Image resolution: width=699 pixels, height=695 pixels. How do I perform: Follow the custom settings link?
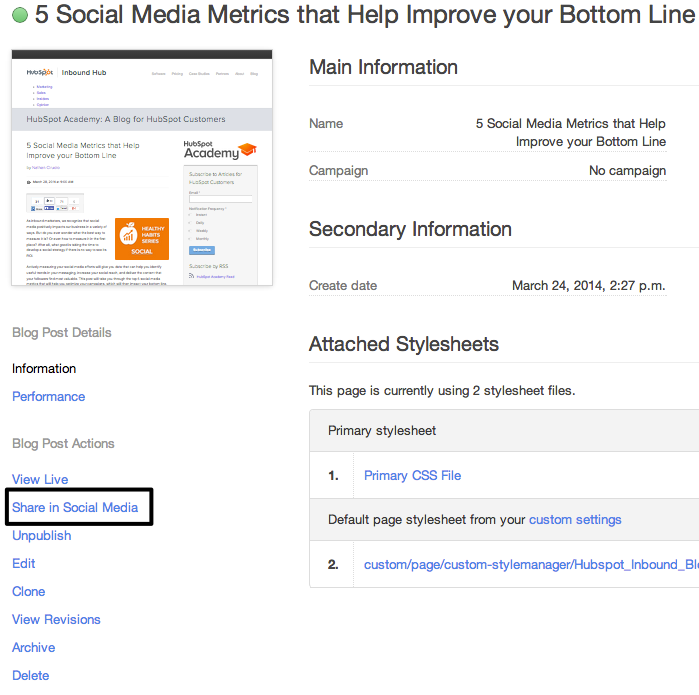pyautogui.click(x=575, y=519)
